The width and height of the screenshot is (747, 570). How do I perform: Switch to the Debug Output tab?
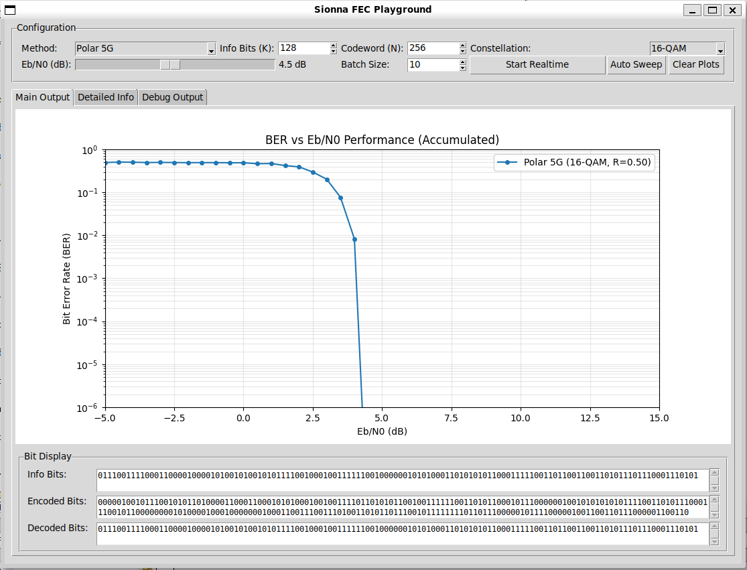click(172, 97)
